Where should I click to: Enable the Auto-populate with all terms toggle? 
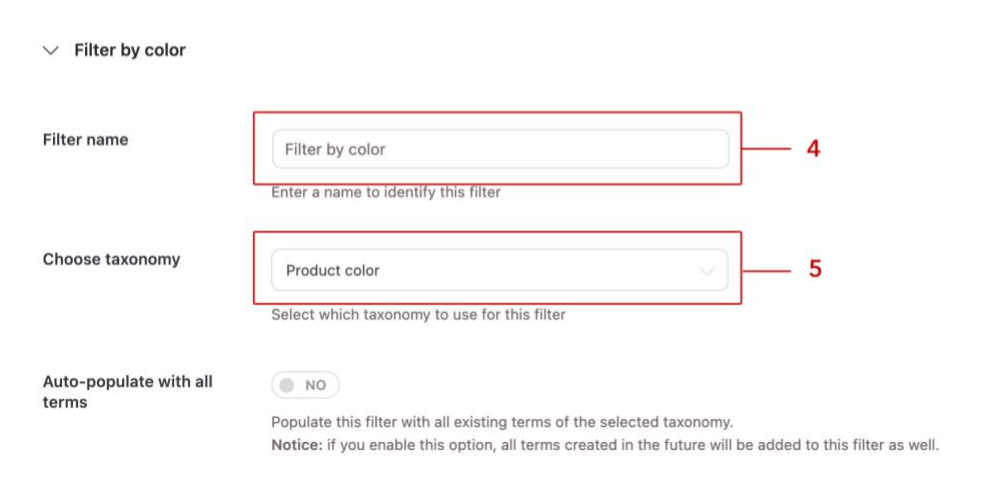[305, 385]
